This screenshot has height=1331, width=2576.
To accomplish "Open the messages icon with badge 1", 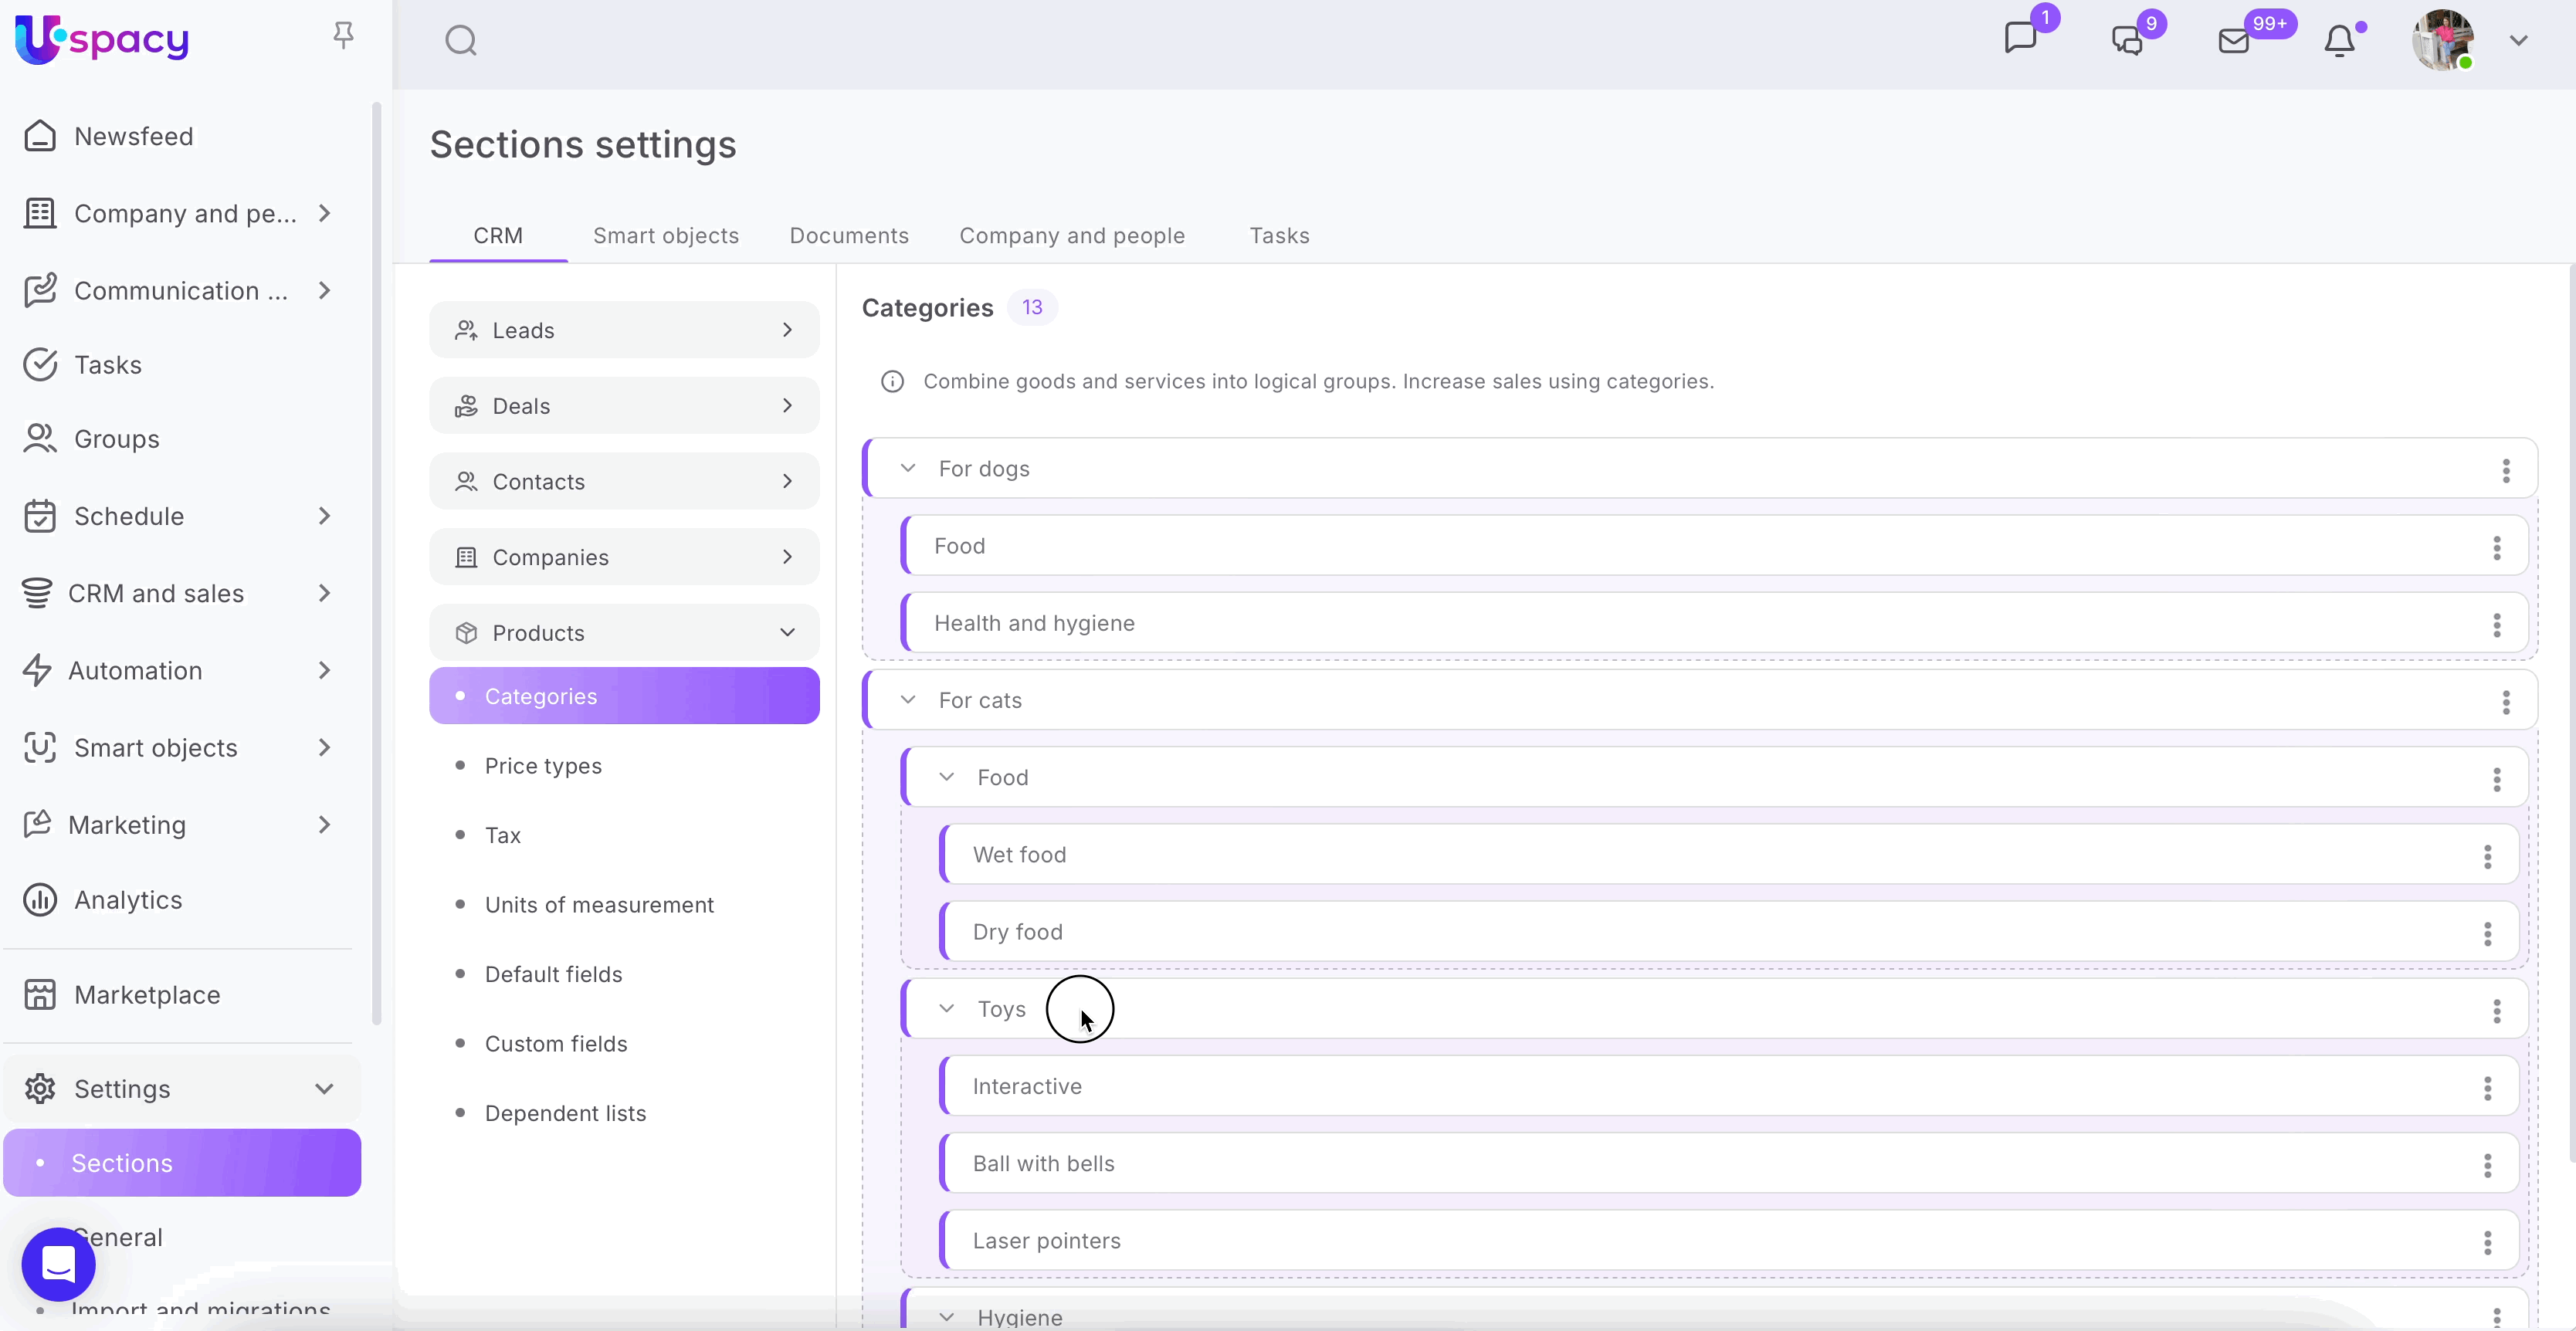I will tap(2021, 39).
